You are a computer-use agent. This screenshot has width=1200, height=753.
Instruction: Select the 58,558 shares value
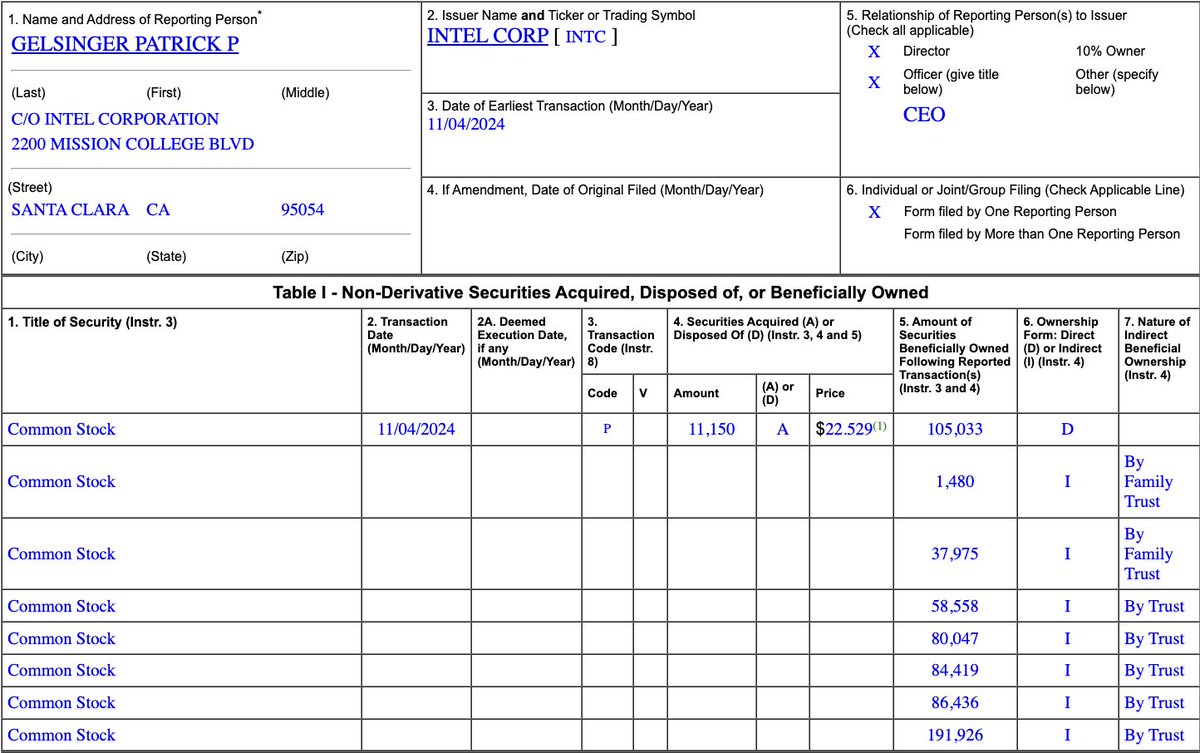click(955, 606)
